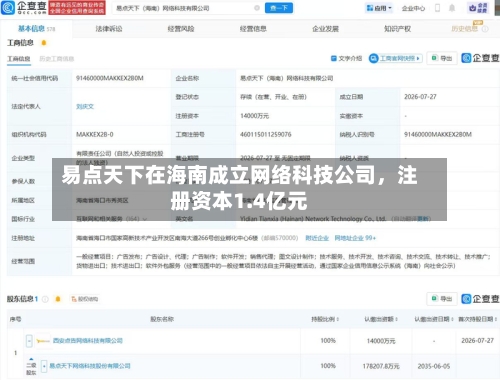Viewport: 500px width, 380px height.
Task: Sort the table by 首次持股日期 column
Action: tap(477, 319)
